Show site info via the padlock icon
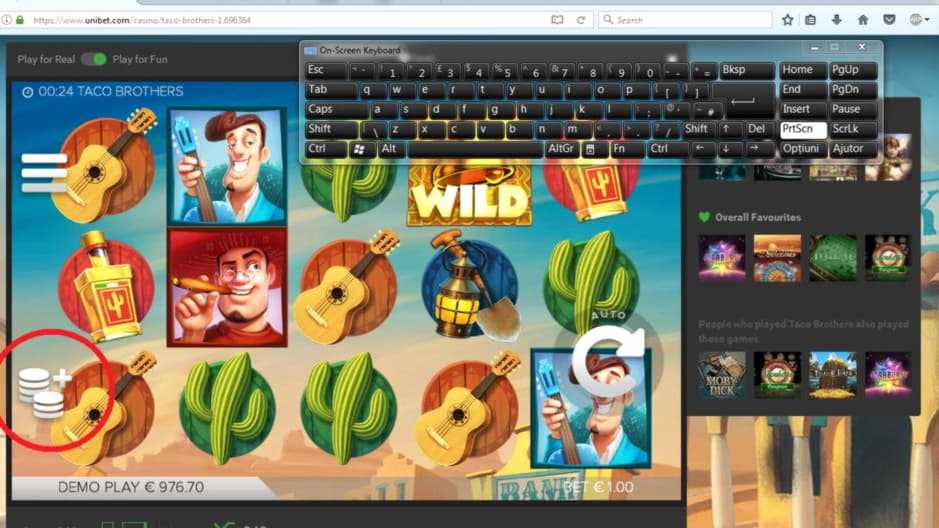The height and width of the screenshot is (528, 939). coord(20,20)
